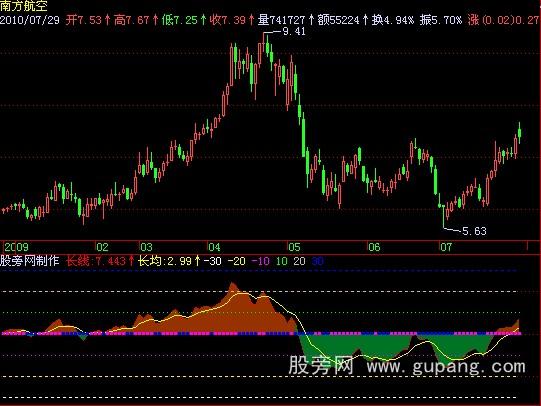Click the turnover rate 换4.94%
This screenshot has width=541, height=406.
pos(393,20)
